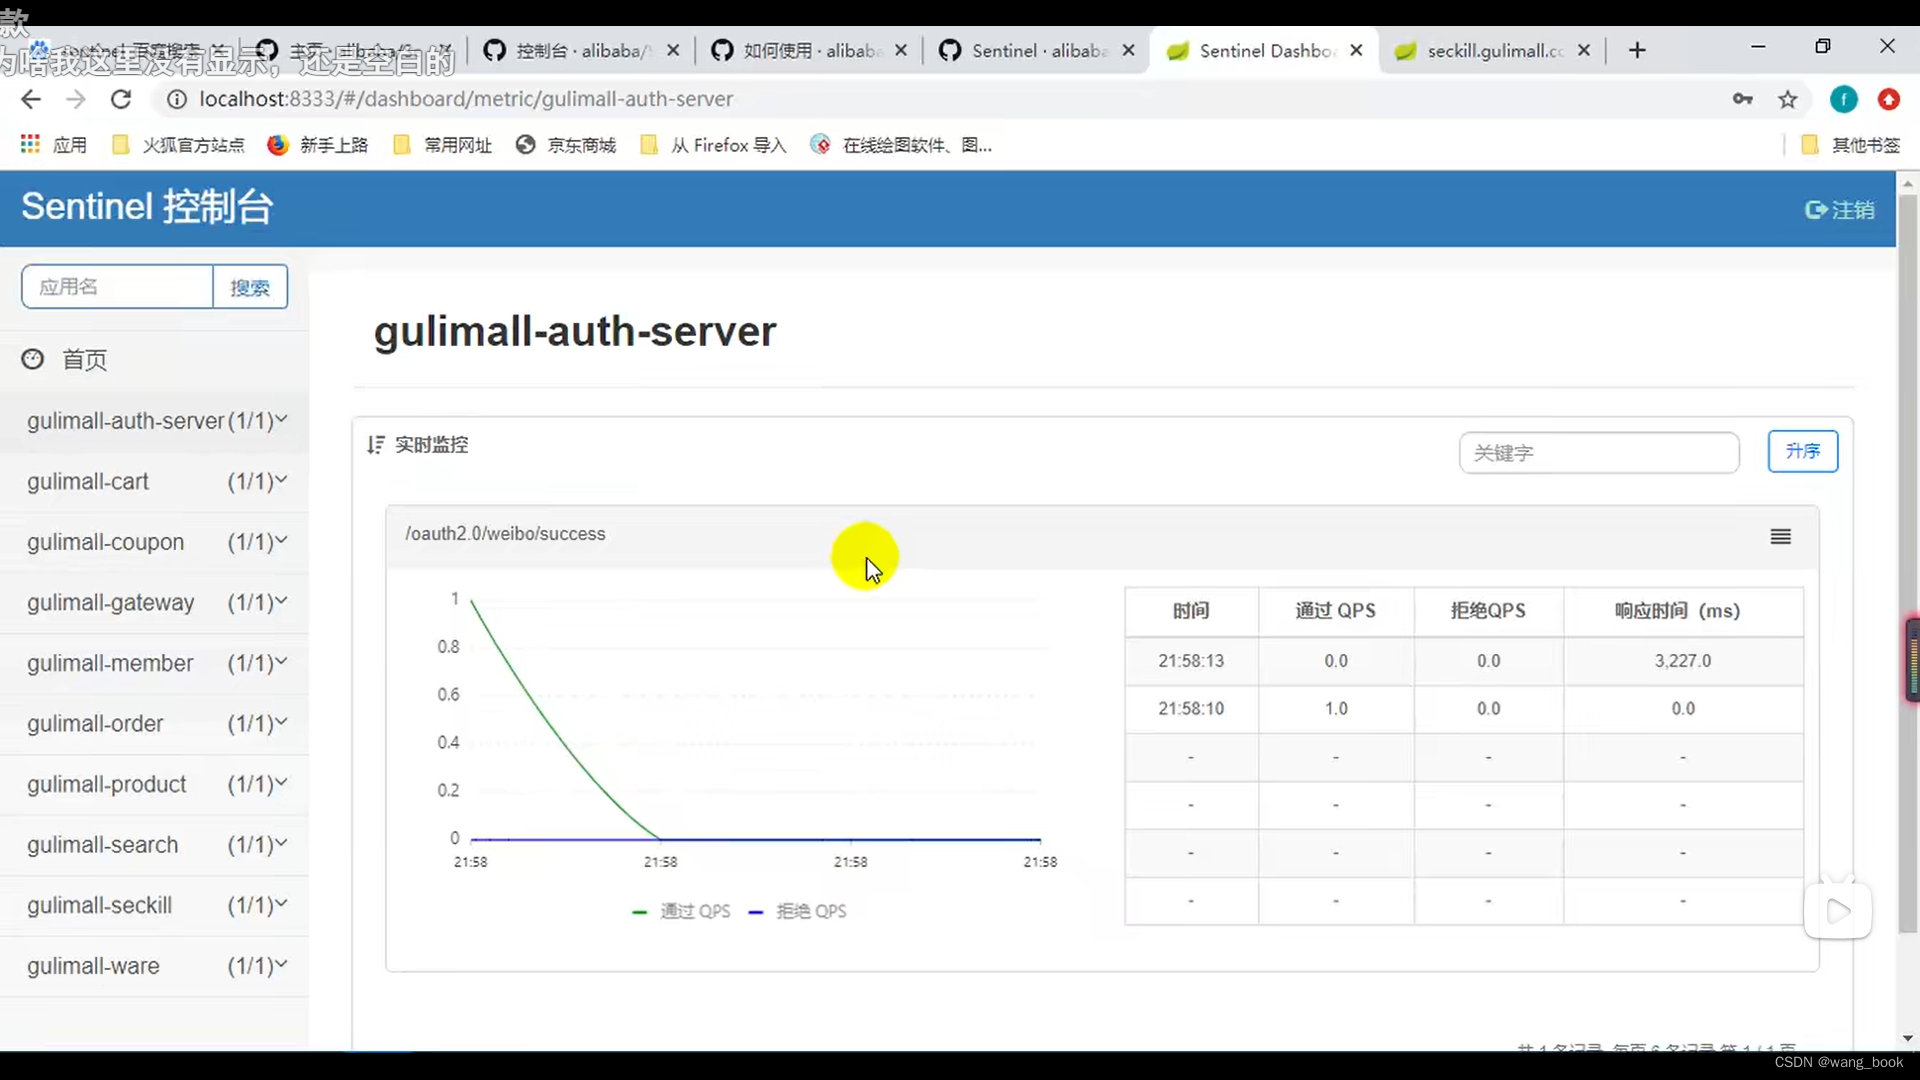Close the 控制台 alibaba tab
The height and width of the screenshot is (1080, 1920).
673,50
